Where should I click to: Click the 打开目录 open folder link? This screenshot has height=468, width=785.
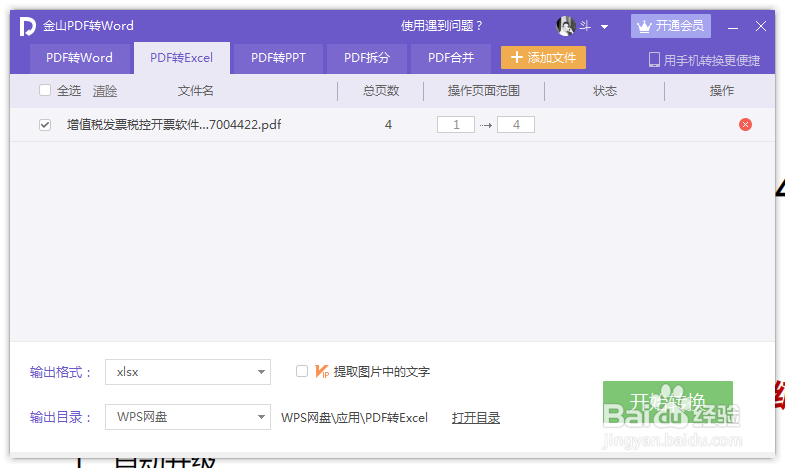click(476, 418)
